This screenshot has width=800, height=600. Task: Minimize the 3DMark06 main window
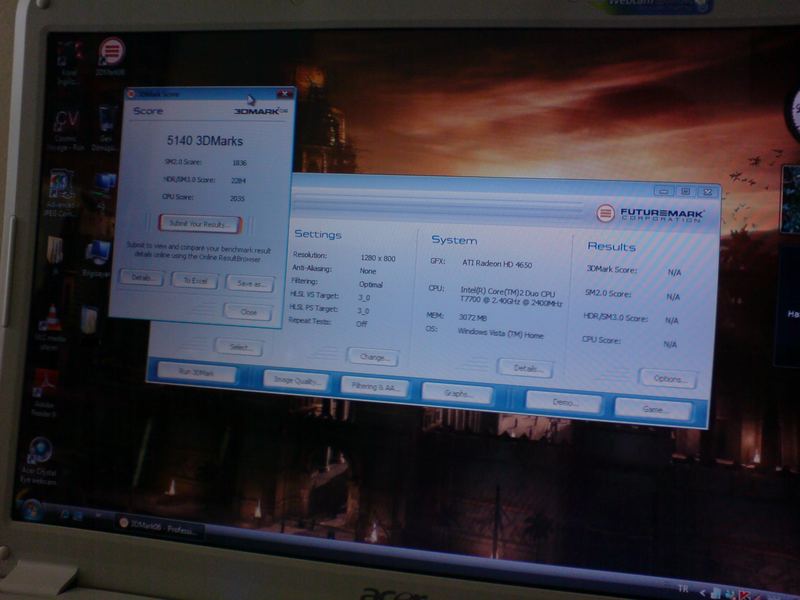tap(664, 191)
